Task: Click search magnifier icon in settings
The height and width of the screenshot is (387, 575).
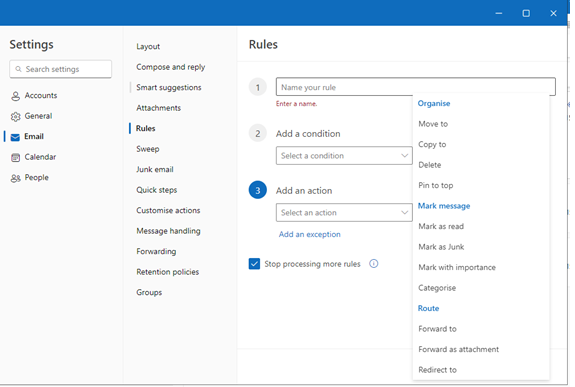Action: (18, 69)
